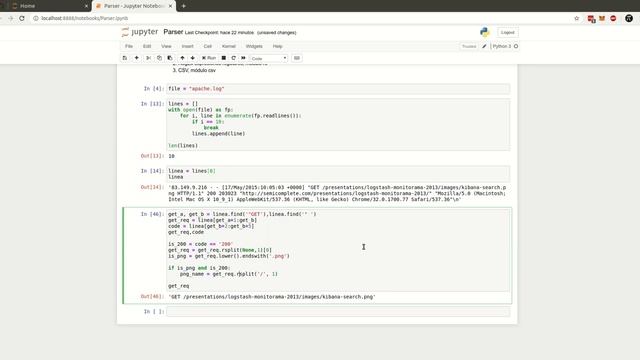The image size is (640, 360).
Task: Move the selected cell up
Action: [x=182, y=58]
